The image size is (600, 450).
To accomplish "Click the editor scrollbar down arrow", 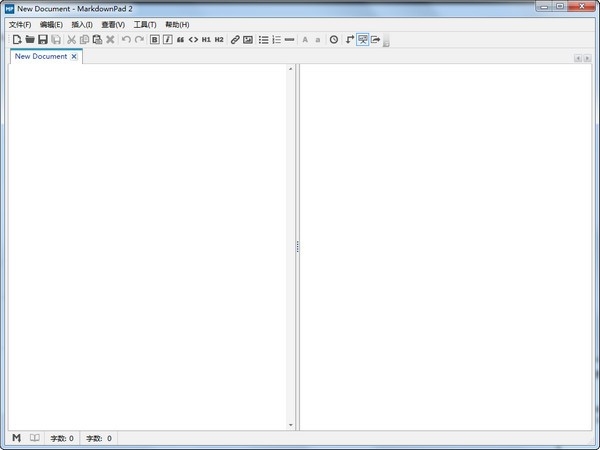I will [x=290, y=425].
